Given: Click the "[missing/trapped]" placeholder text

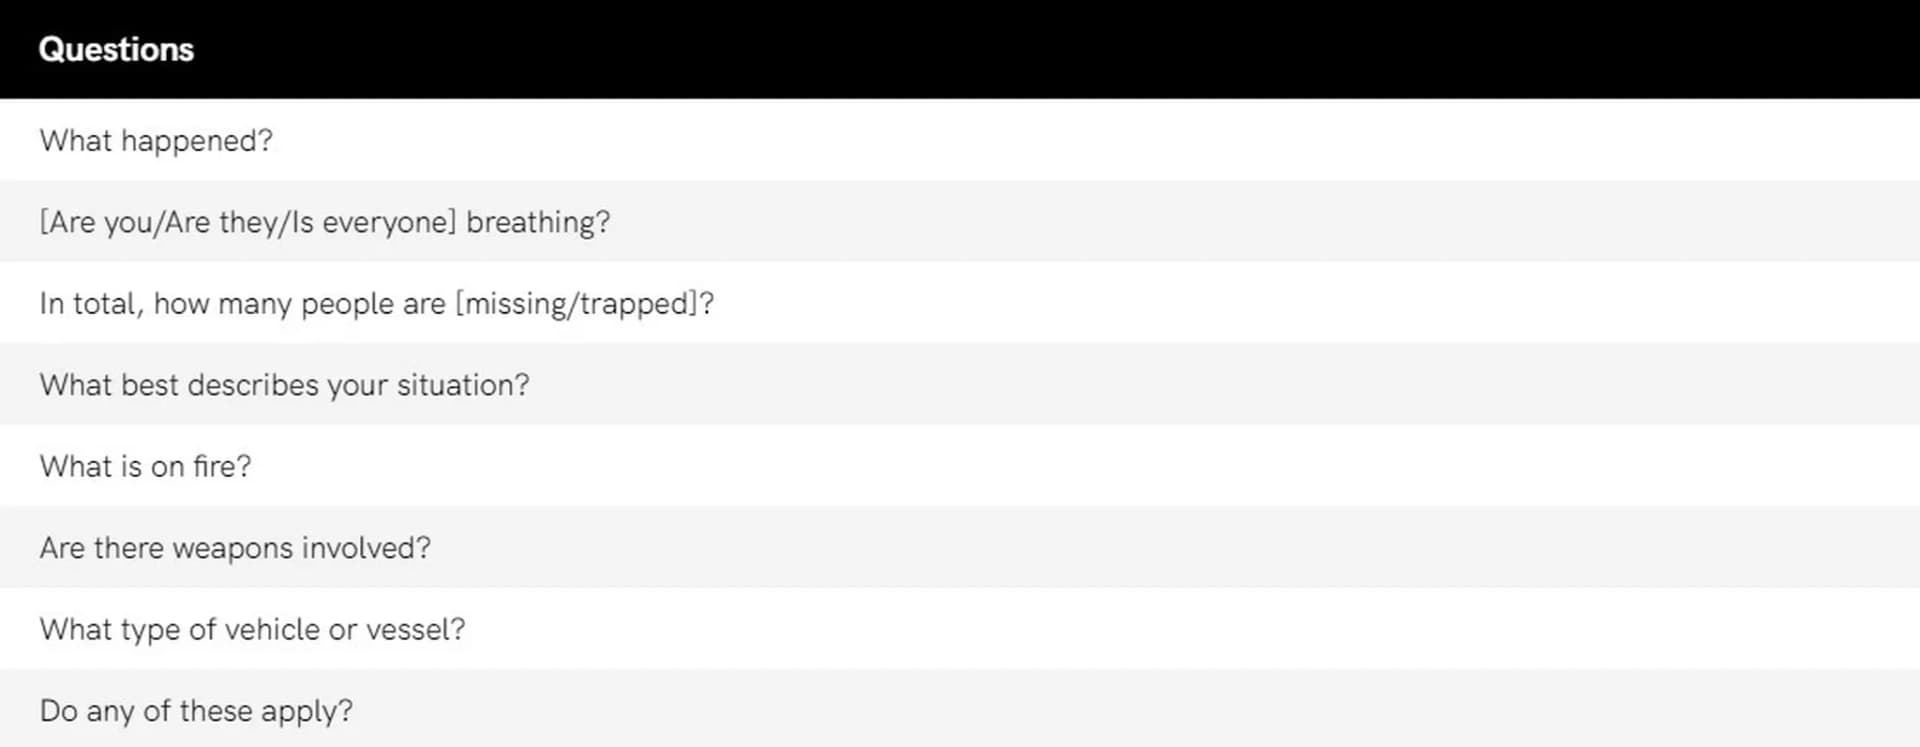Looking at the screenshot, I should [585, 303].
